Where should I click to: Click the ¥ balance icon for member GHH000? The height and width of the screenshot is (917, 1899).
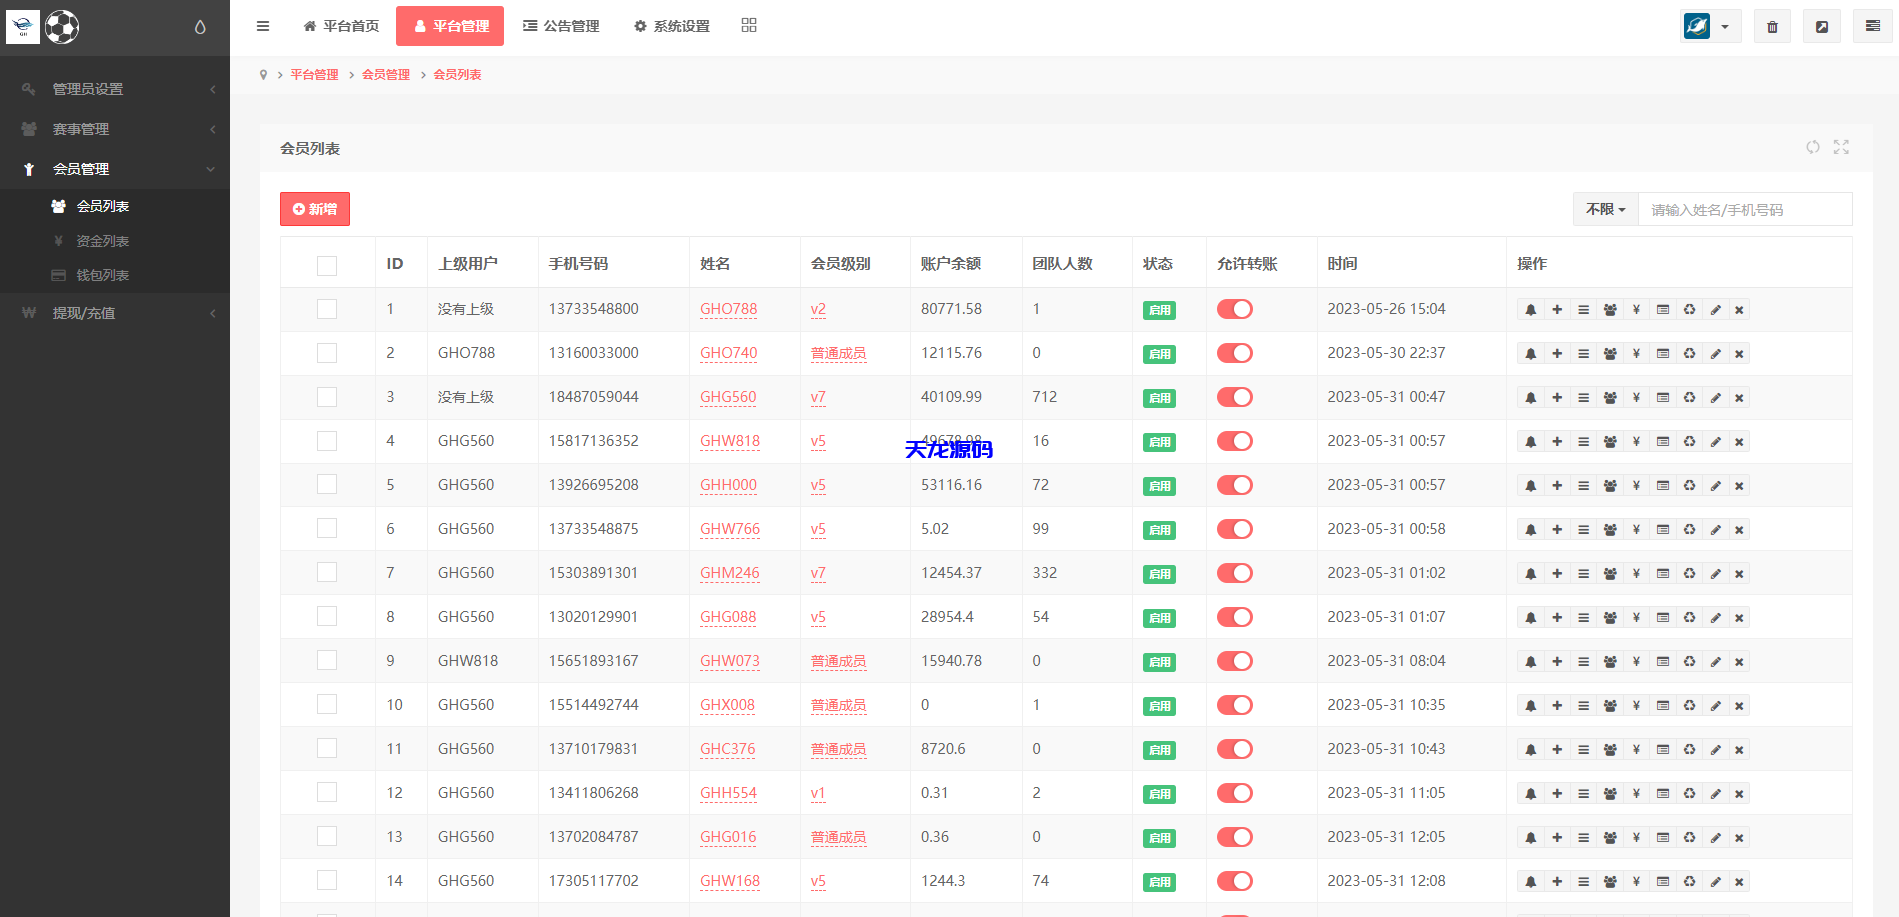coord(1636,485)
